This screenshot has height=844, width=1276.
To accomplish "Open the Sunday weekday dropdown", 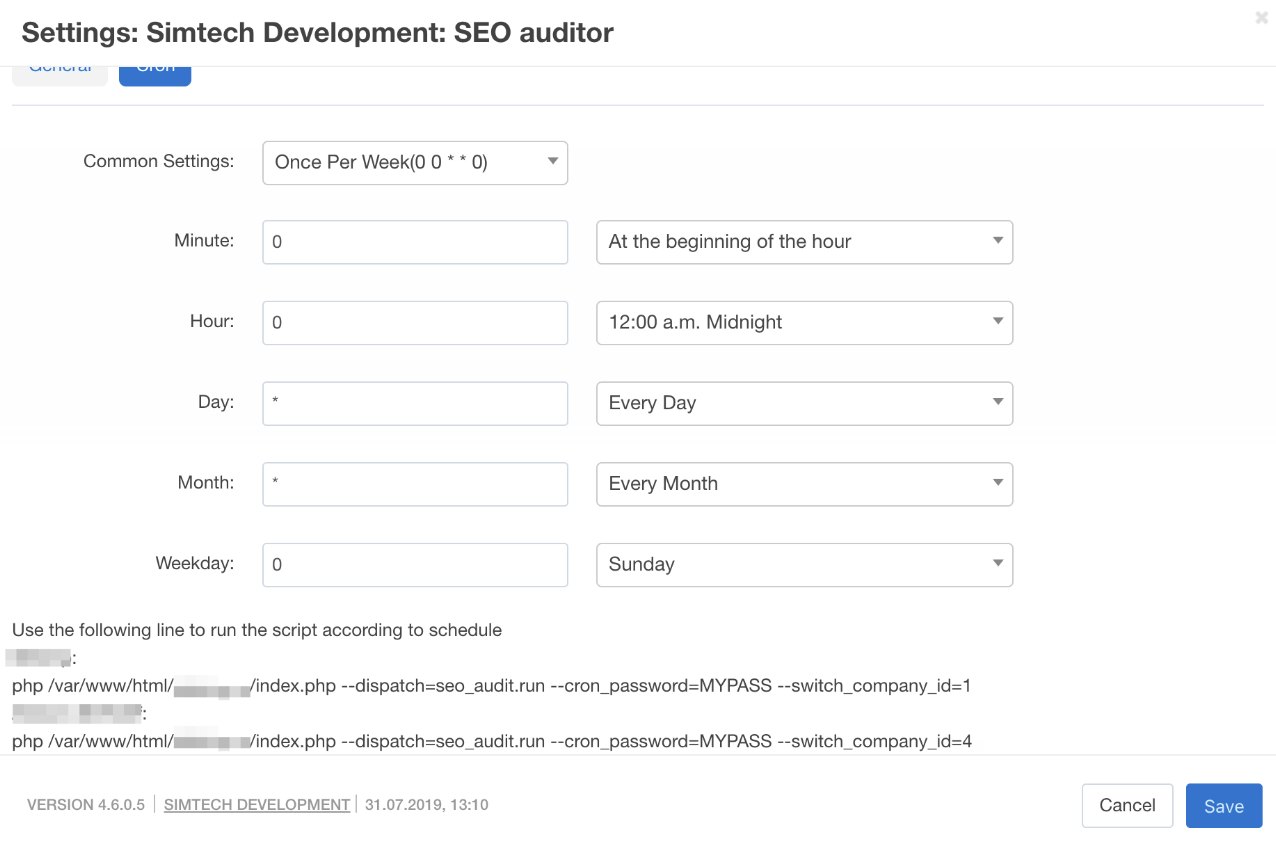I will click(x=804, y=565).
